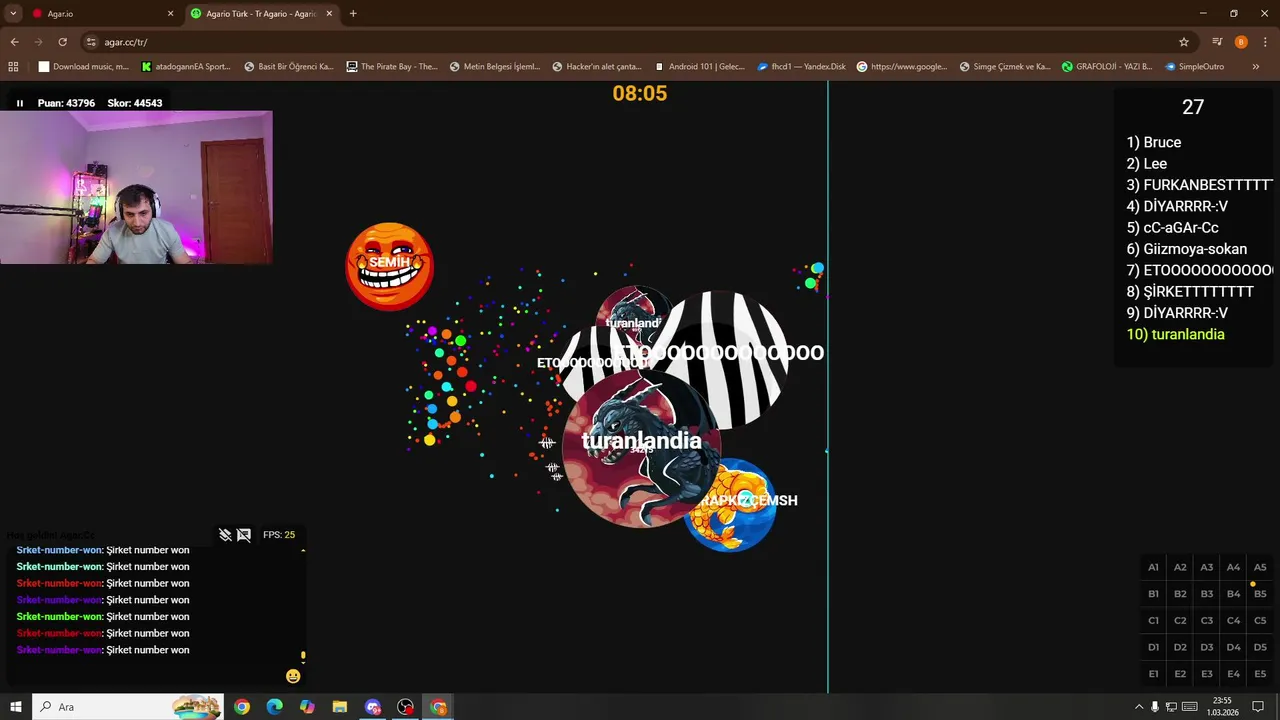This screenshot has height=720, width=1280.
Task: Open the Hacker'ın alet çanta bookmark
Action: (x=597, y=67)
